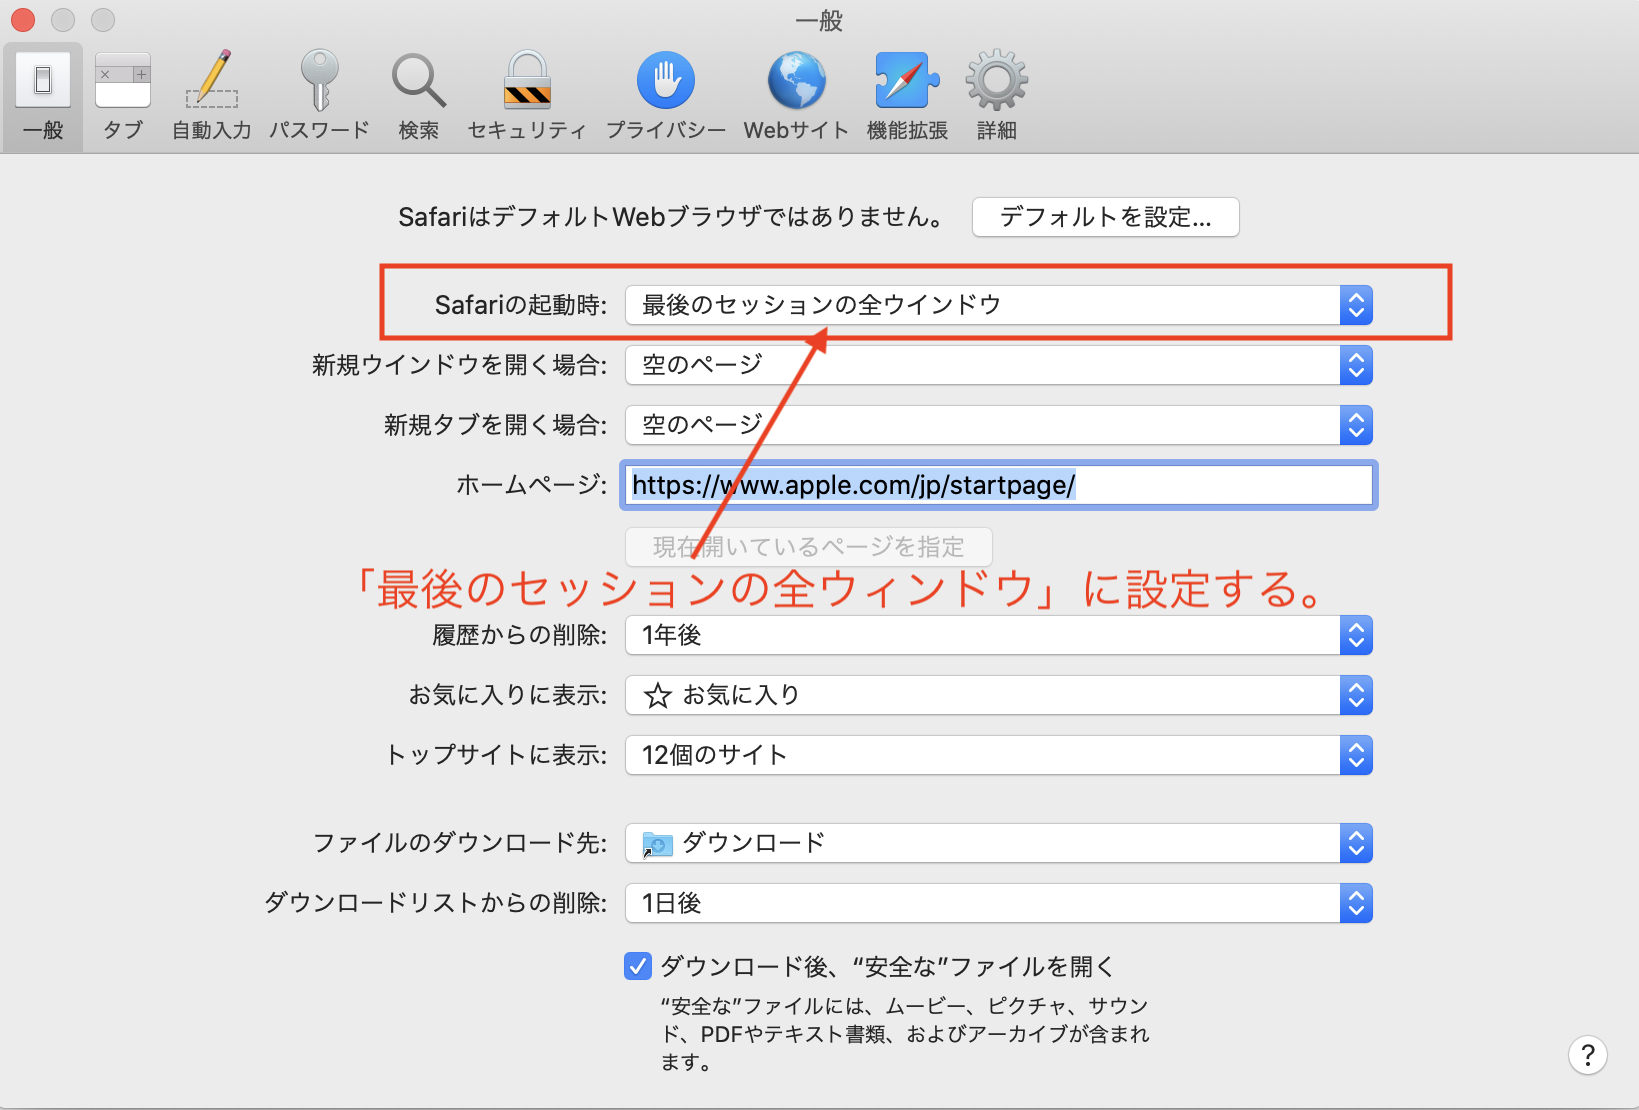1639x1110 pixels.
Task: Click the help question mark button
Action: (1587, 1055)
